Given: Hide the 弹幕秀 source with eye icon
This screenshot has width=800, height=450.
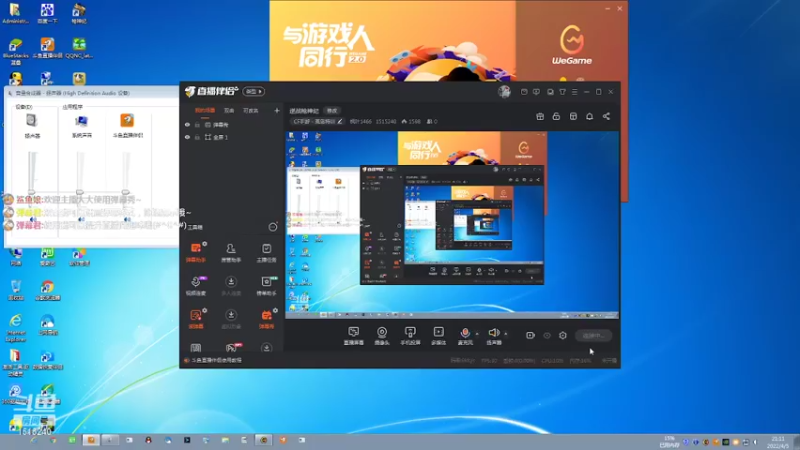Looking at the screenshot, I should tap(187, 124).
